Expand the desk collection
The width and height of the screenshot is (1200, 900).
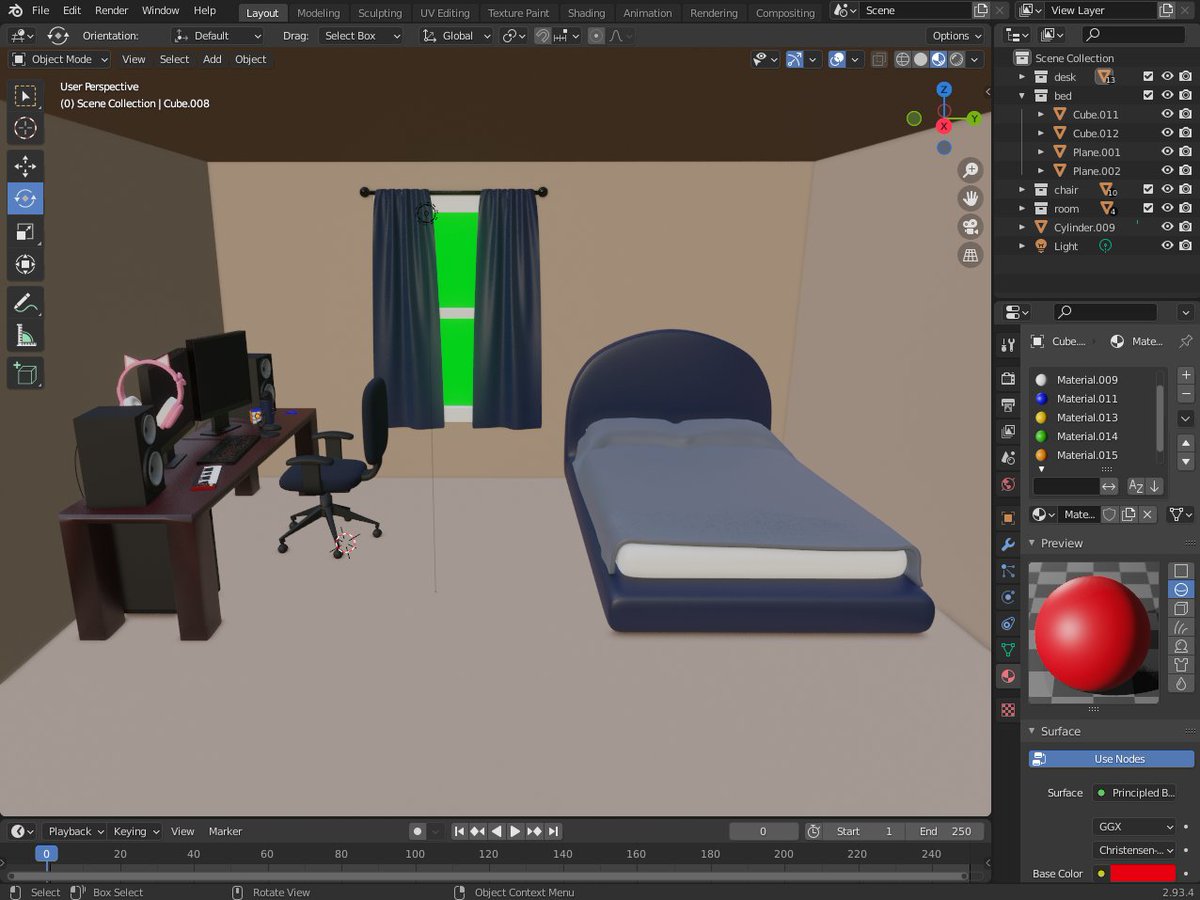point(1022,77)
